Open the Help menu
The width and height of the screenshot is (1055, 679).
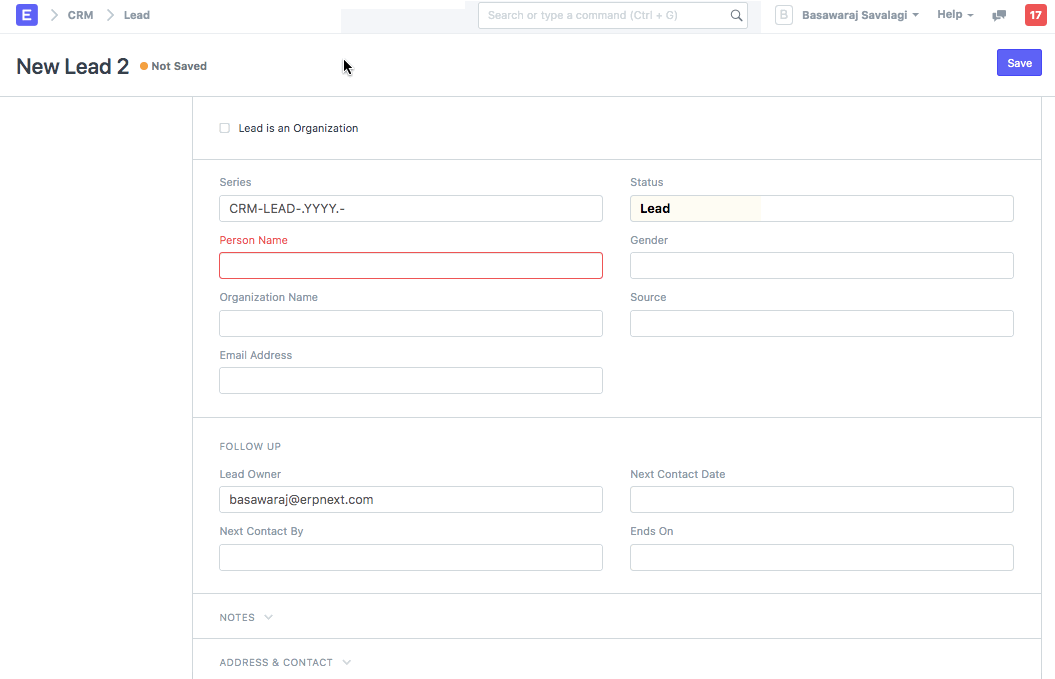pyautogui.click(x=955, y=15)
